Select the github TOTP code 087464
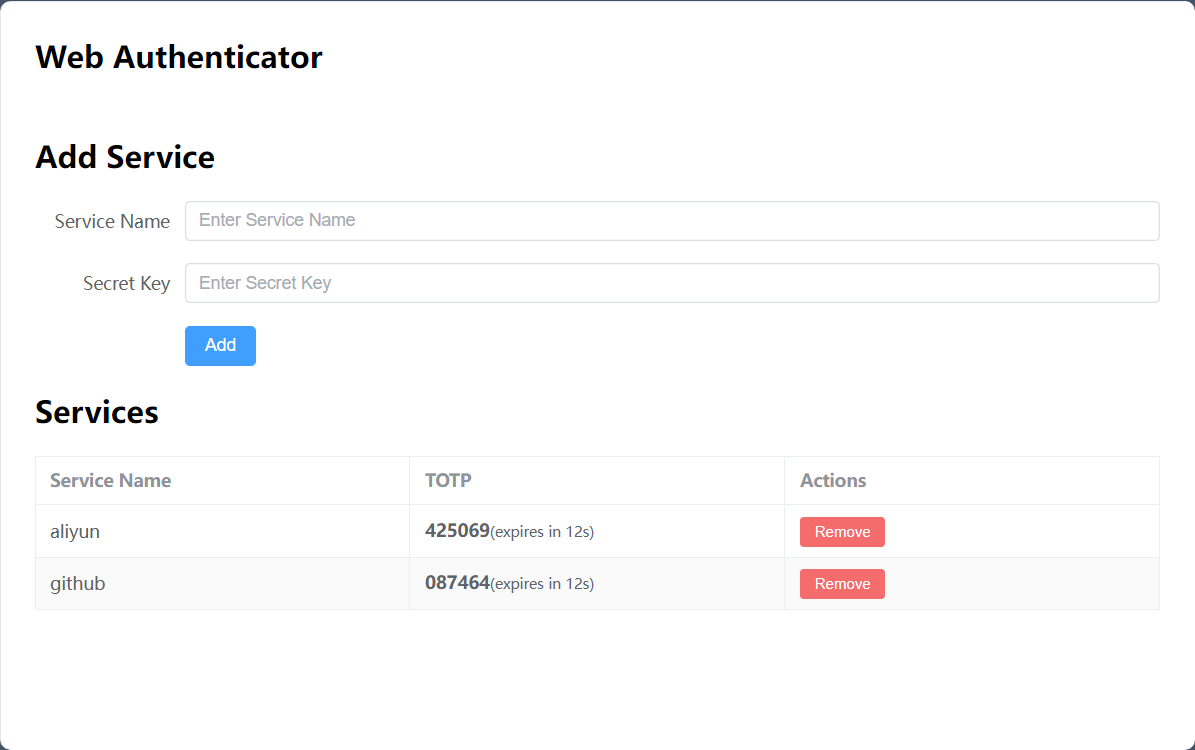Viewport: 1195px width, 750px height. (457, 583)
